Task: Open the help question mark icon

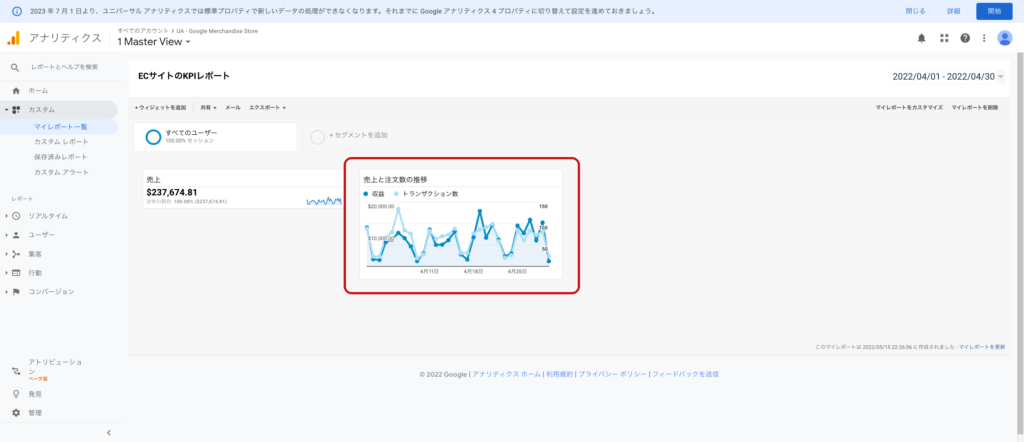Action: [965, 38]
